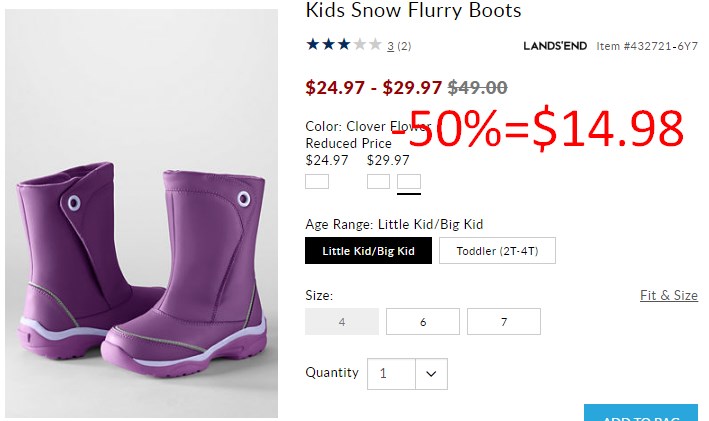Viewport: 709px width, 421px height.
Task: Click the quantity value field showing 1
Action: click(x=391, y=374)
